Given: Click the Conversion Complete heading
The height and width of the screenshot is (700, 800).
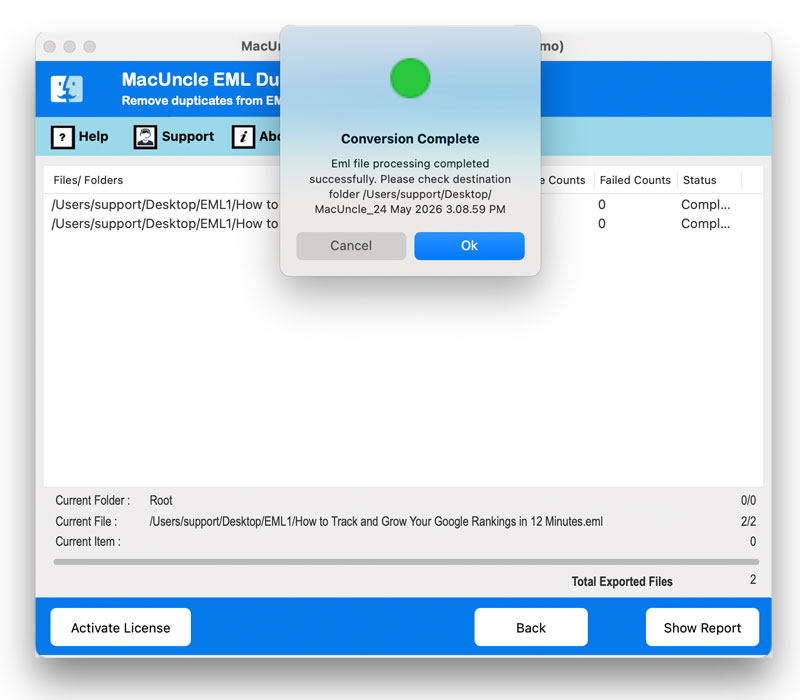Looking at the screenshot, I should (x=410, y=139).
